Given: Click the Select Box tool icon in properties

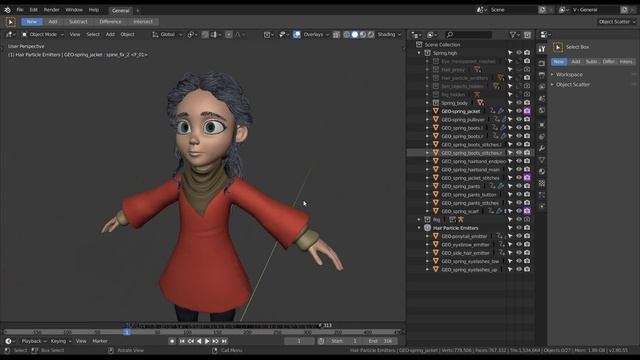Looking at the screenshot, I should coord(558,47).
